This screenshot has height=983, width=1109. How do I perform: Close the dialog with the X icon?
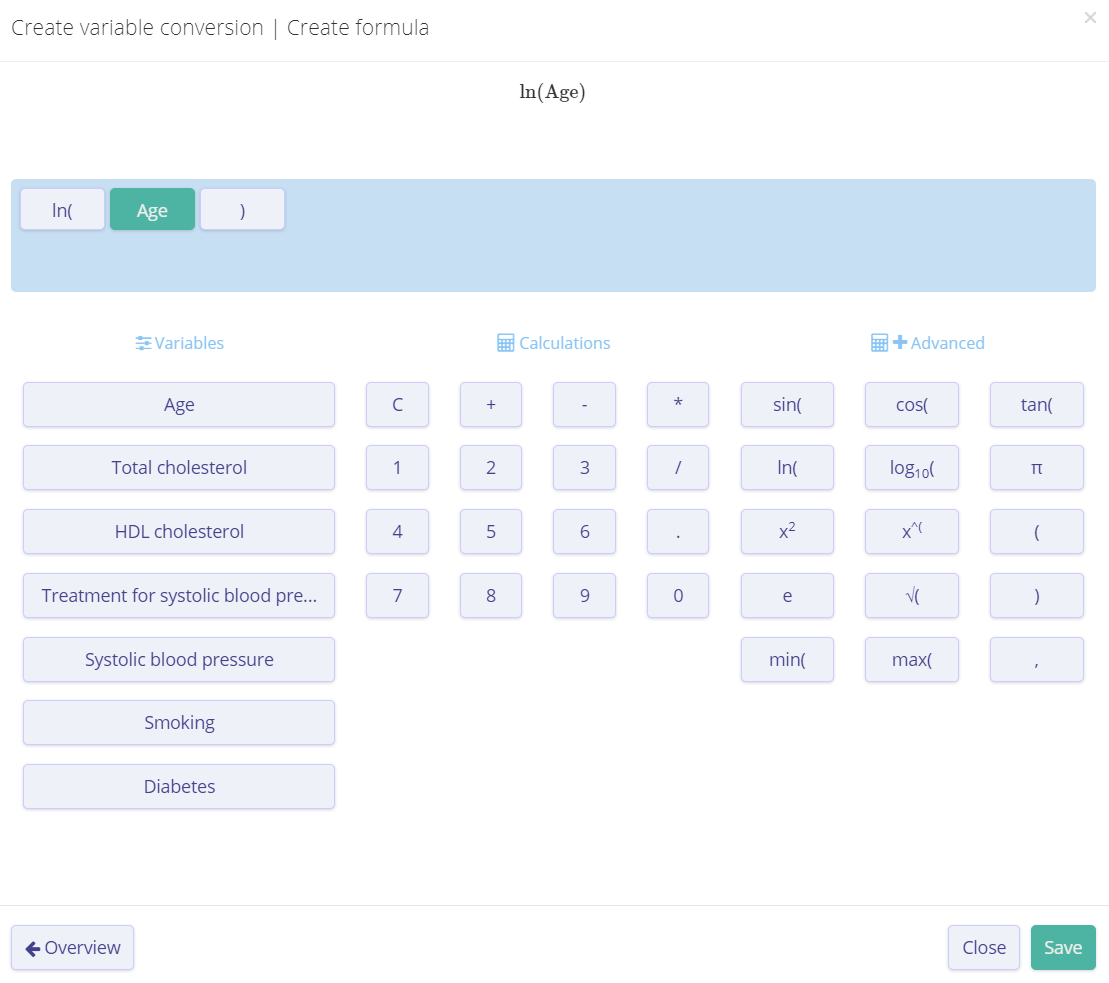[1090, 18]
